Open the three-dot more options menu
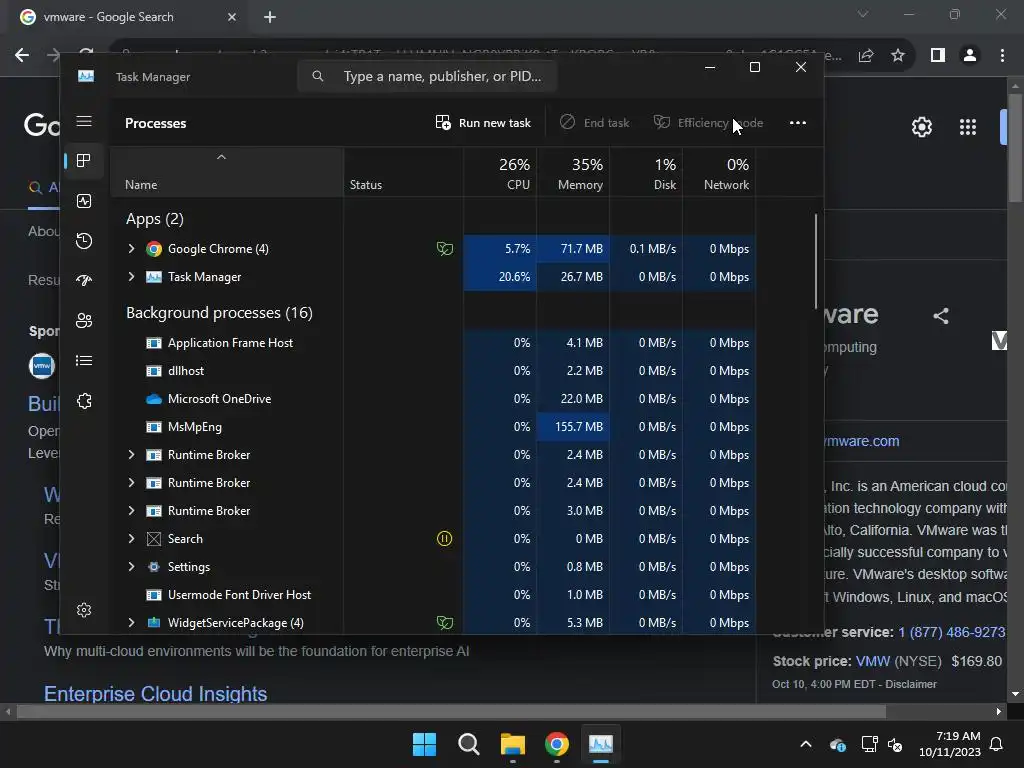Viewport: 1024px width, 768px height. tap(797, 123)
